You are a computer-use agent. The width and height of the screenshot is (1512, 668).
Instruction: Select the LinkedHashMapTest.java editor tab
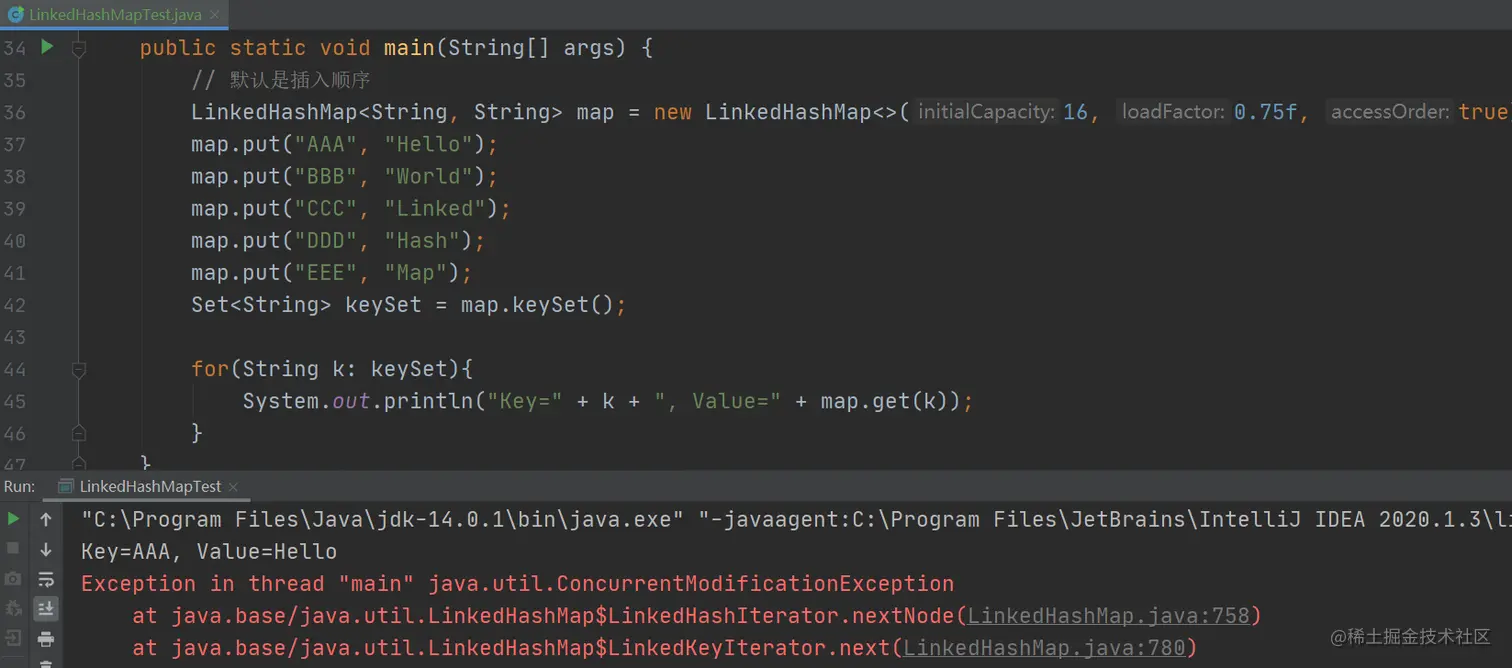click(x=115, y=15)
